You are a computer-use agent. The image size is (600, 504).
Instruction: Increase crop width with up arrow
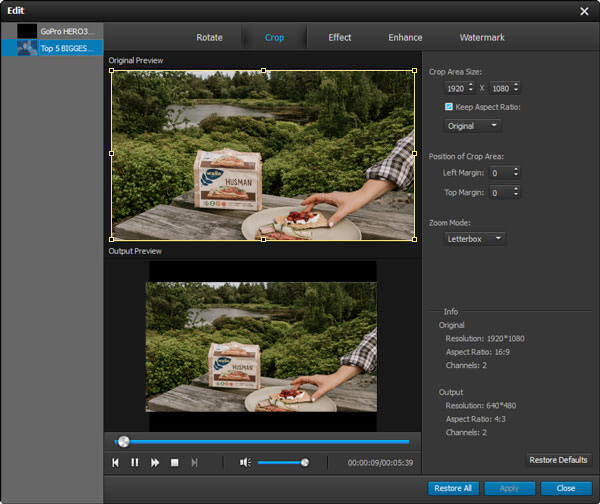(x=471, y=85)
